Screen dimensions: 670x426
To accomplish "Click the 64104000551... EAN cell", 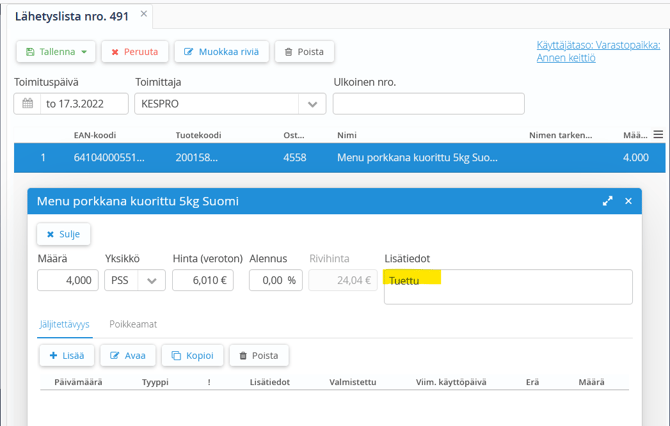I will (x=109, y=158).
